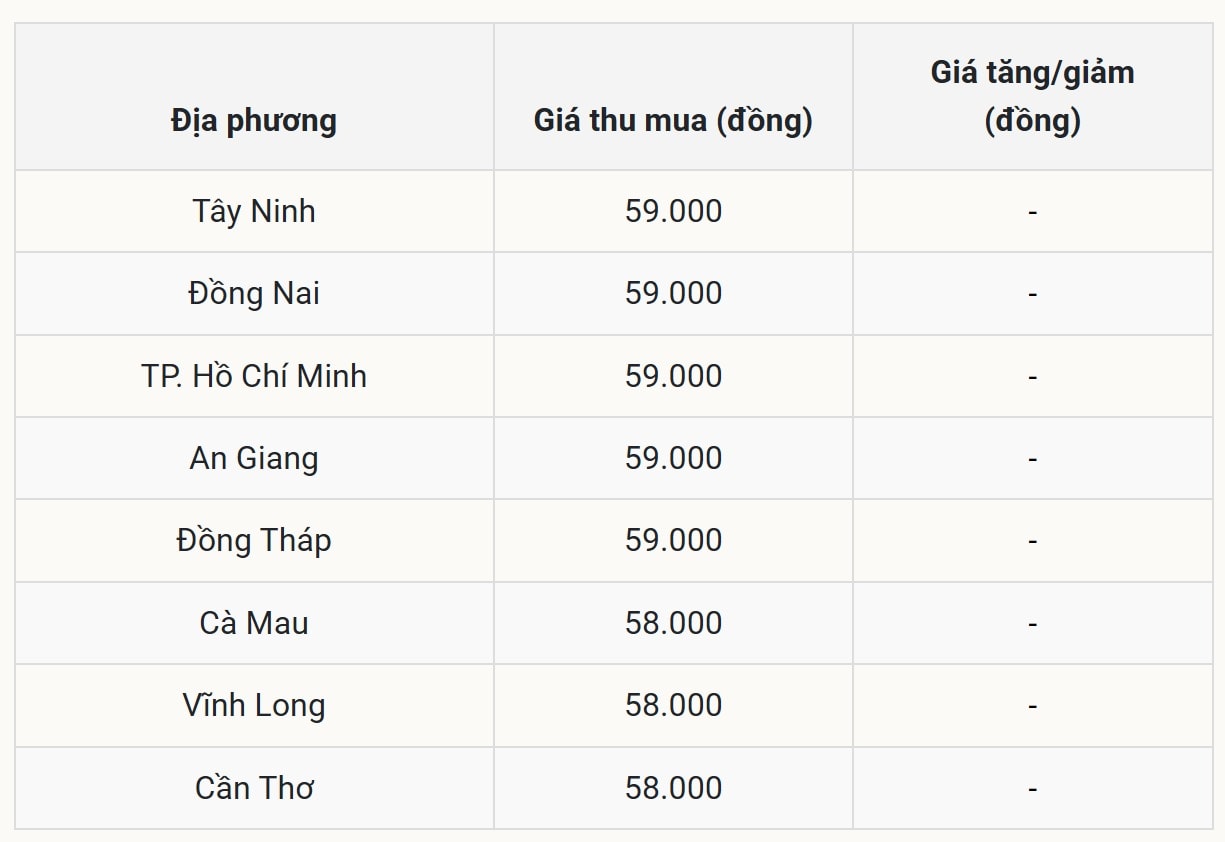Click Cần Thơ price 58.000
The width and height of the screenshot is (1225, 842).
click(x=673, y=788)
